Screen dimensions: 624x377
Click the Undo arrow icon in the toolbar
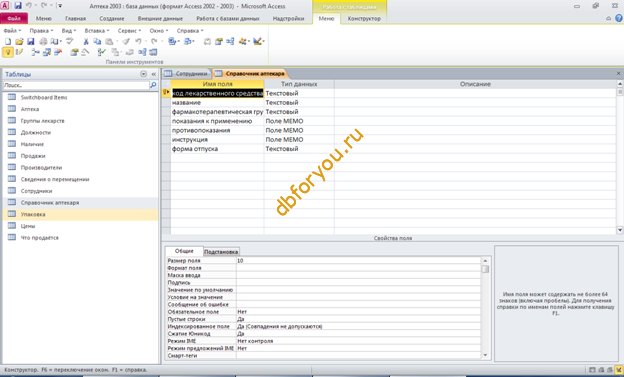click(x=138, y=41)
